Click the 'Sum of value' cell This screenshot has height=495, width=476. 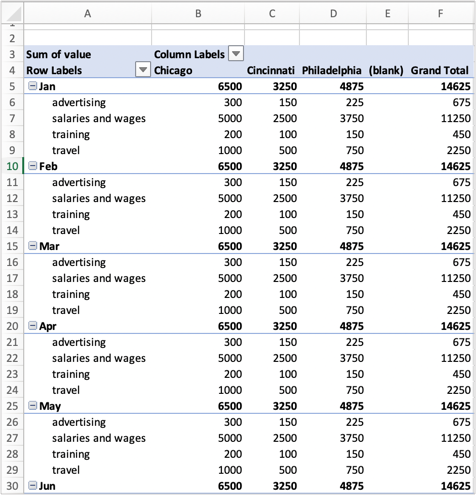click(59, 54)
